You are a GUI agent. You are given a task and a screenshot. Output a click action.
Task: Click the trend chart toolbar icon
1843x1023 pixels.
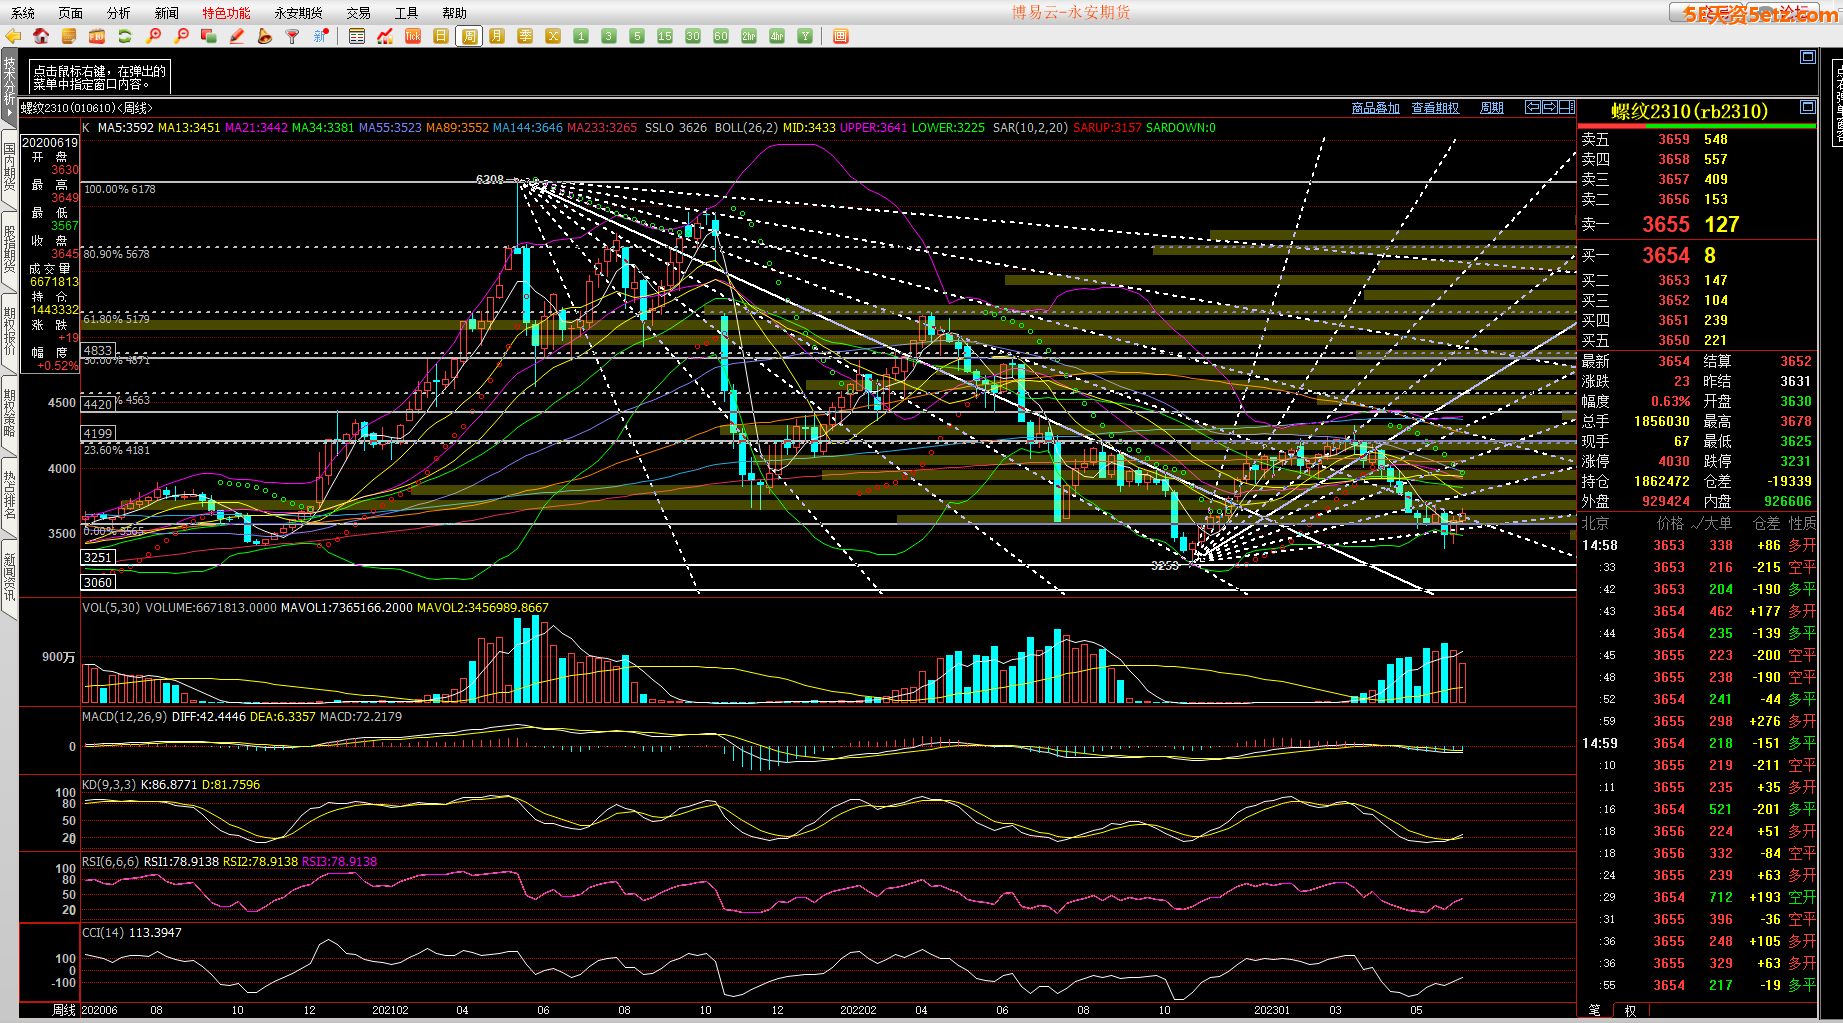[385, 36]
